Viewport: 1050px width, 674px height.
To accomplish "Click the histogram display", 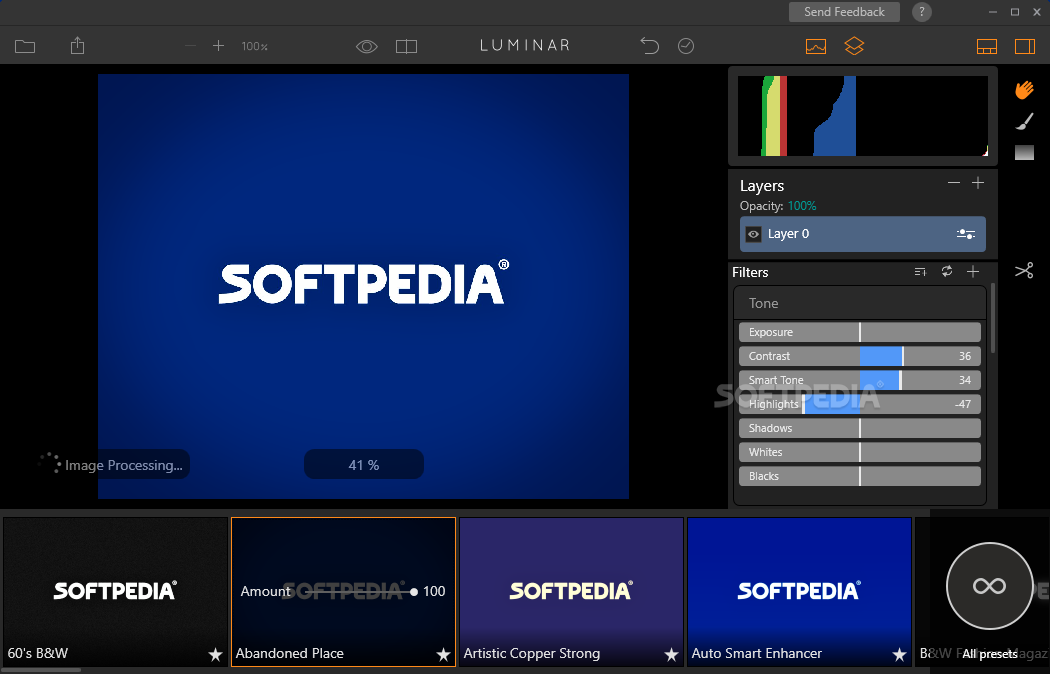I will [862, 116].
